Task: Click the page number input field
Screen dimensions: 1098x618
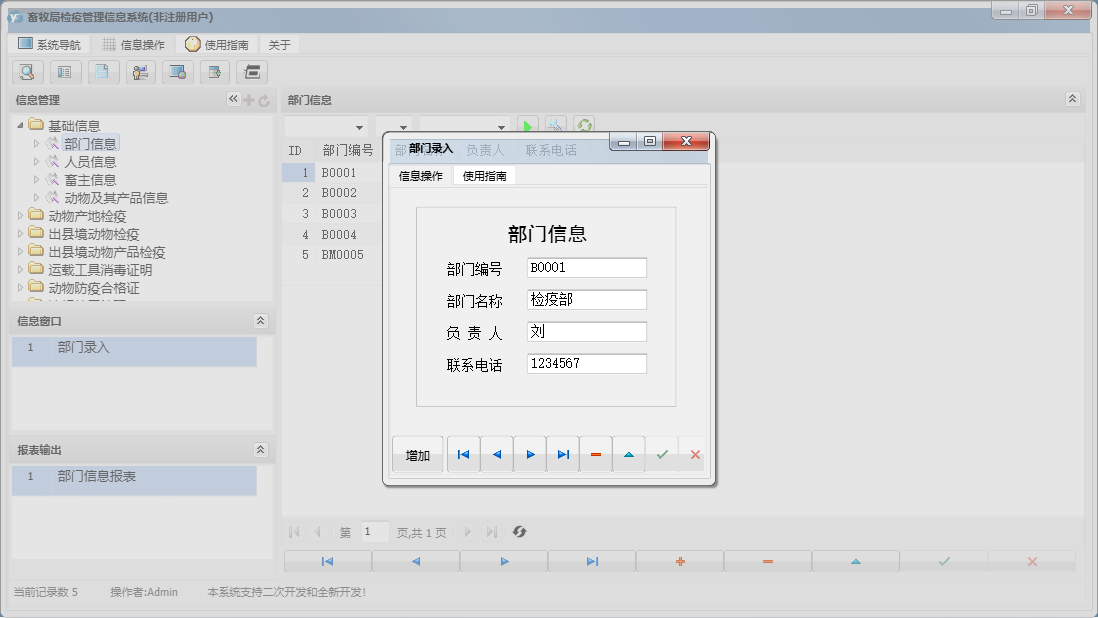Action: [375, 531]
